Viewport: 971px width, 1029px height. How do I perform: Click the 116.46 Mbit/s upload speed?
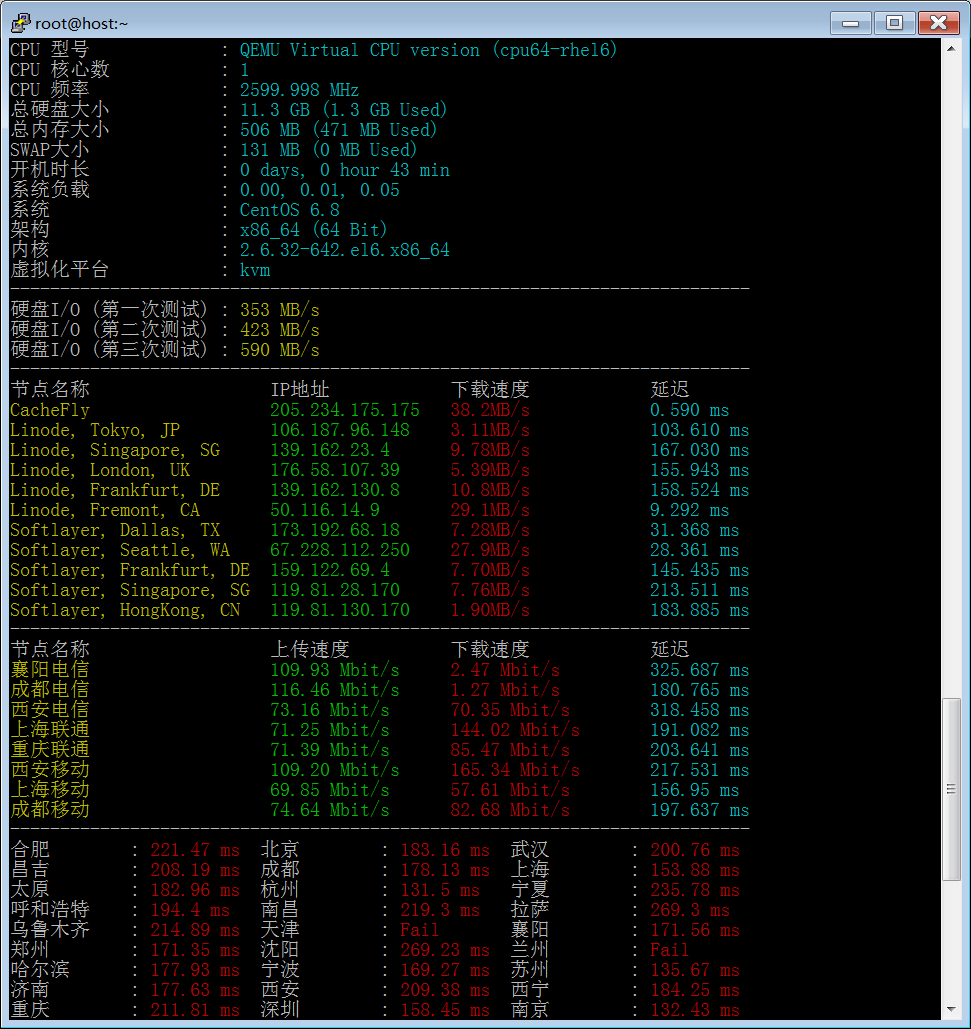[x=335, y=690]
